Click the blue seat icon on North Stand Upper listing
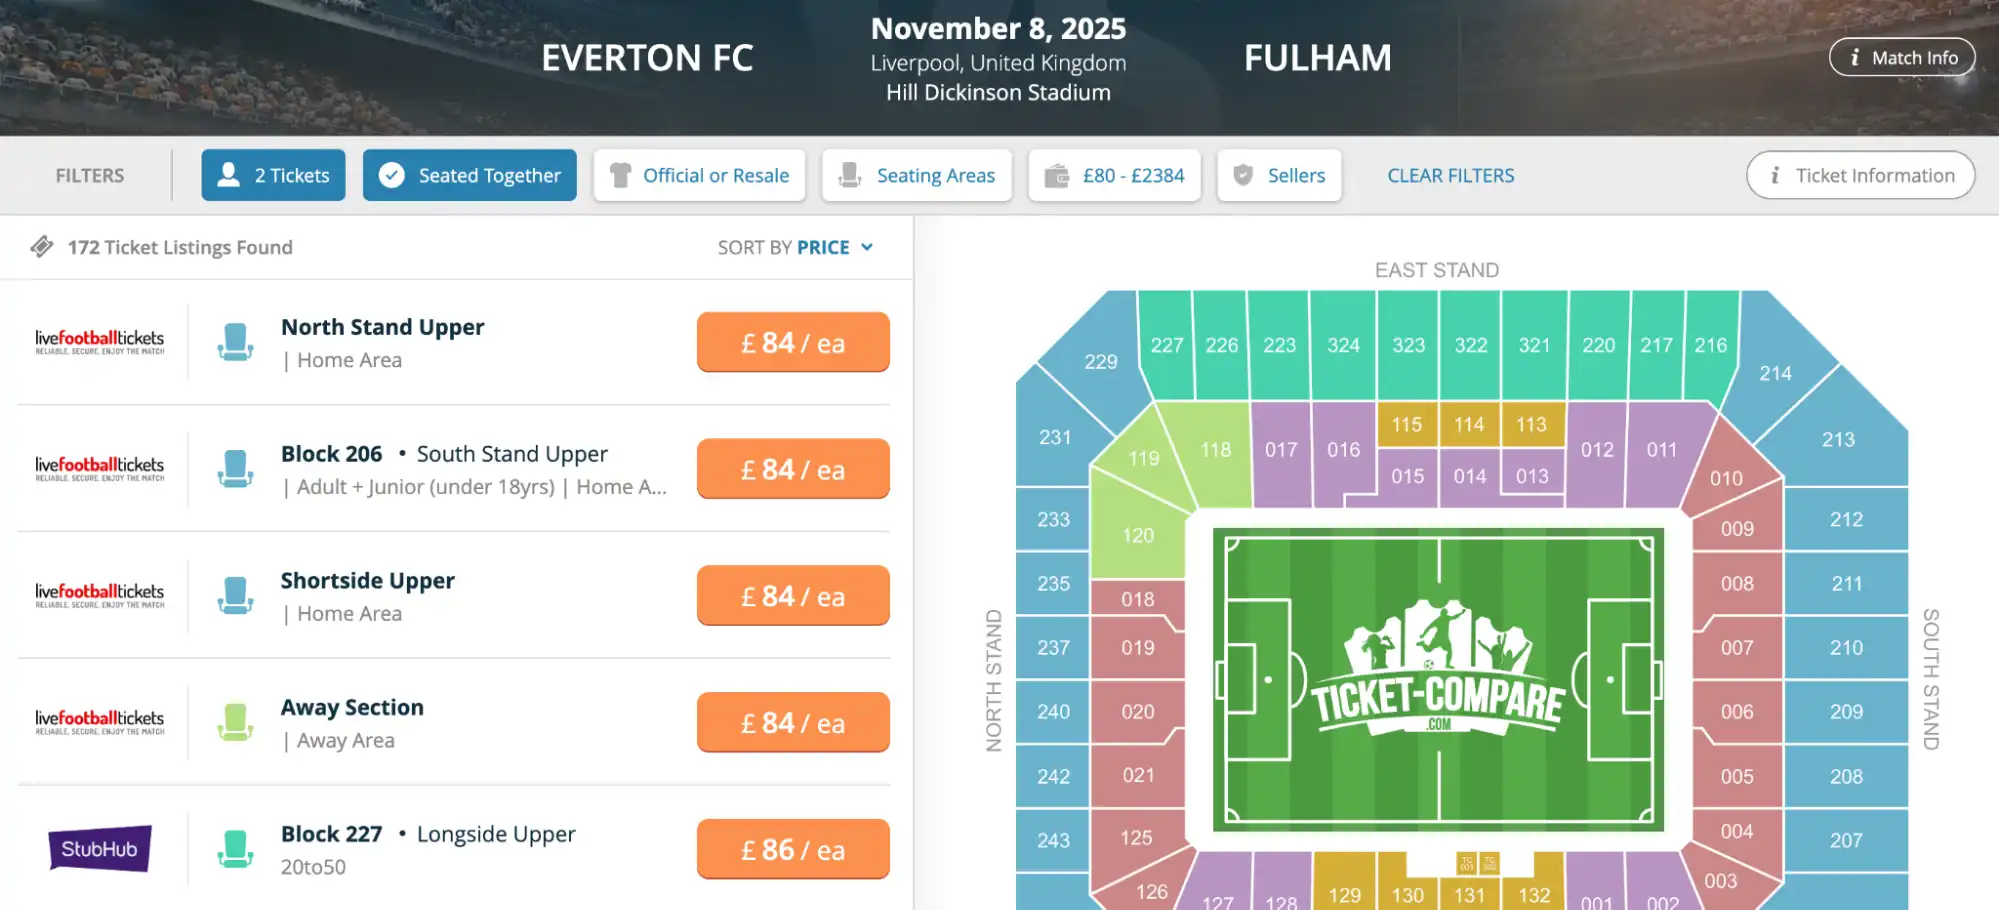This screenshot has height=910, width=1999. coord(235,340)
